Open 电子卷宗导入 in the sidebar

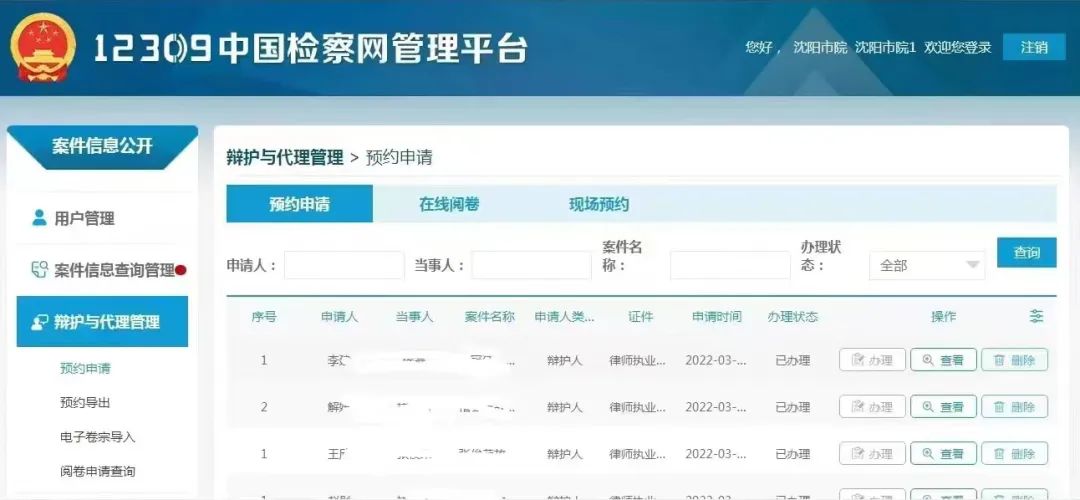(97, 437)
